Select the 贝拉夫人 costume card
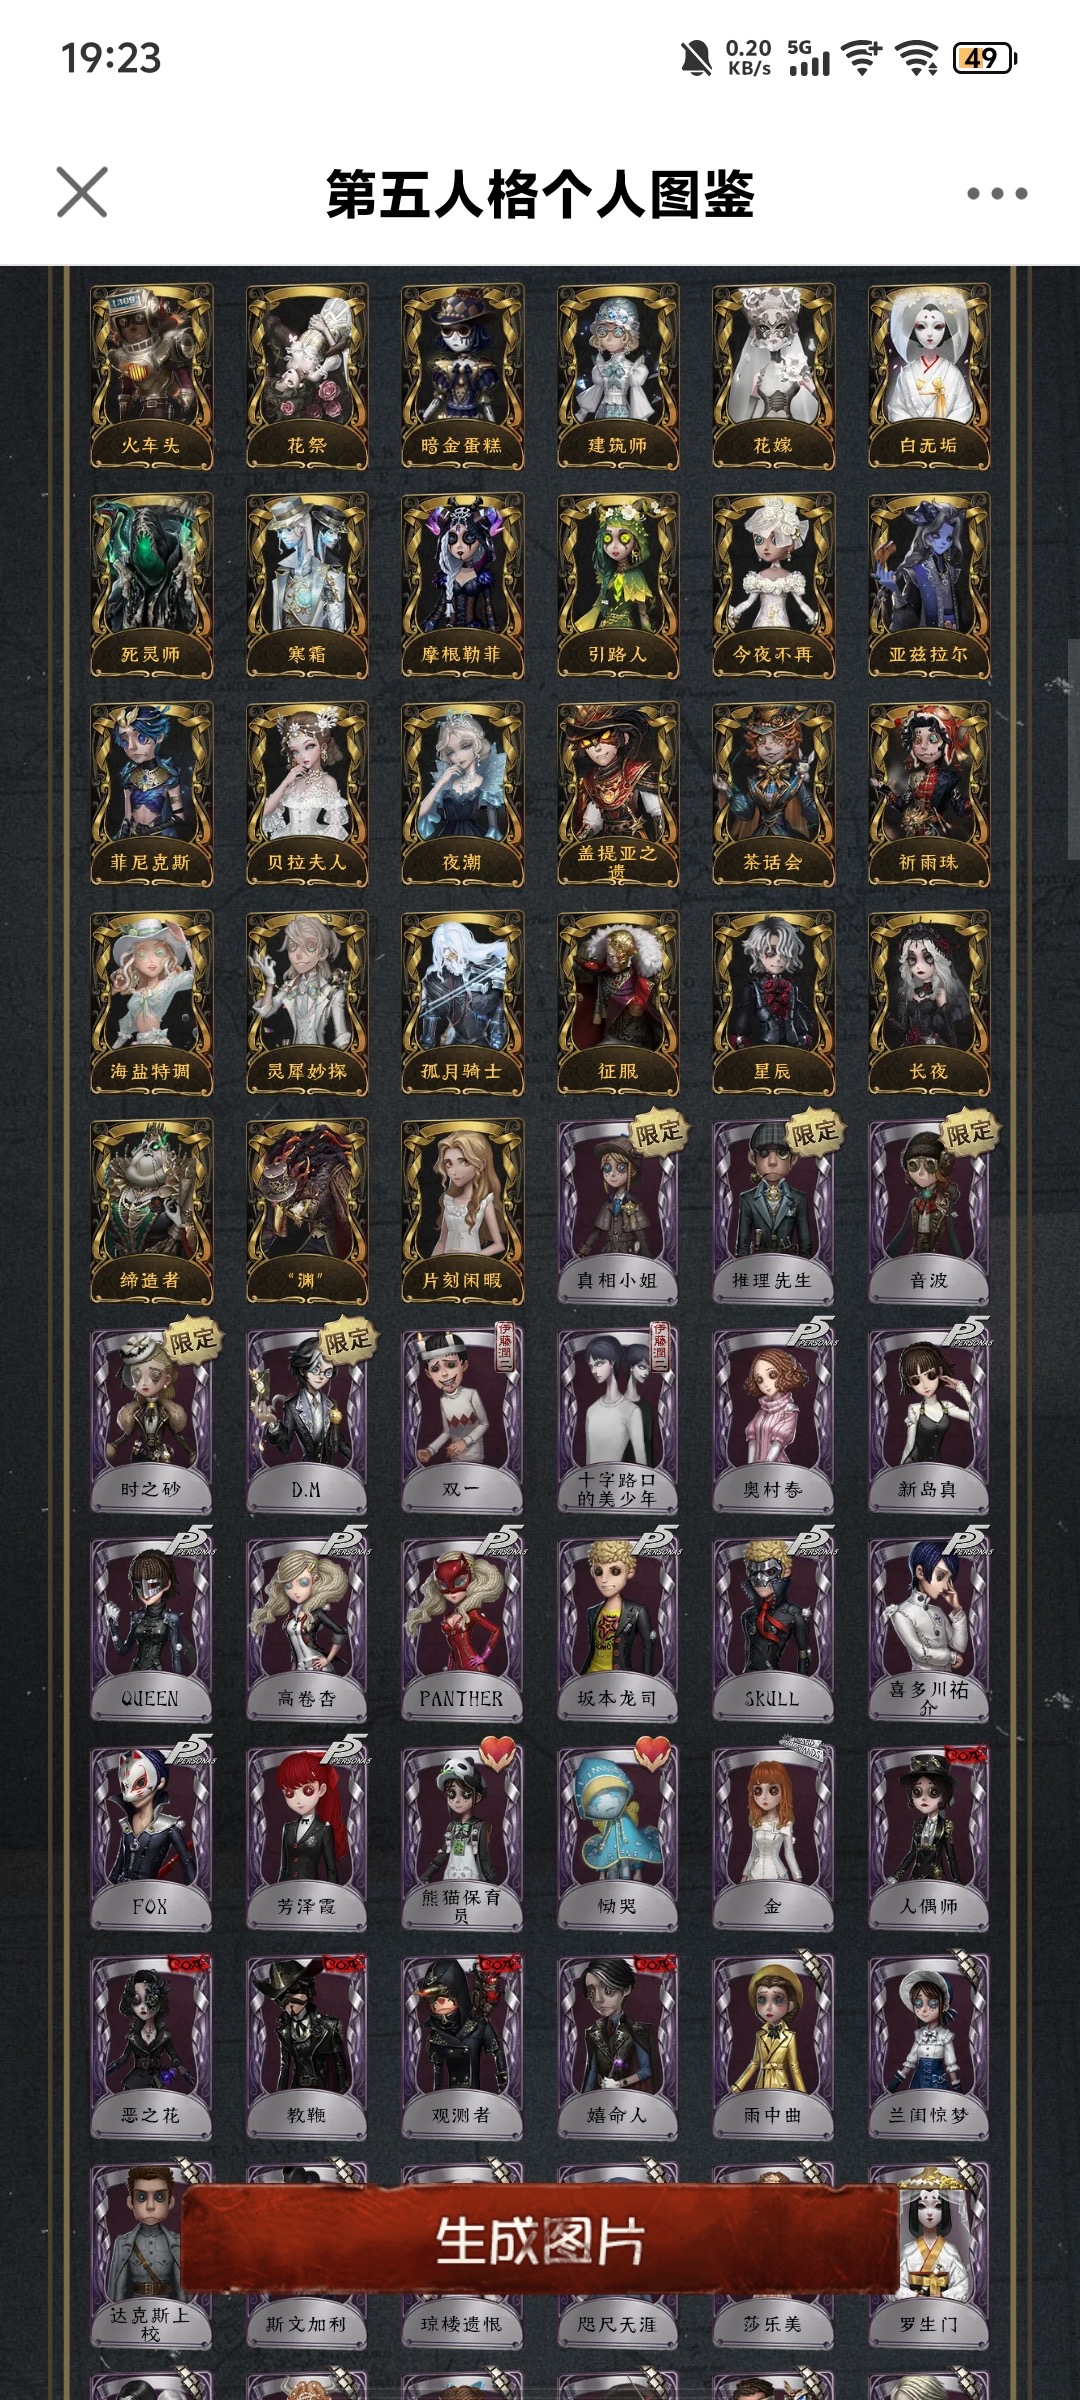This screenshot has height=2400, width=1080. click(x=307, y=794)
